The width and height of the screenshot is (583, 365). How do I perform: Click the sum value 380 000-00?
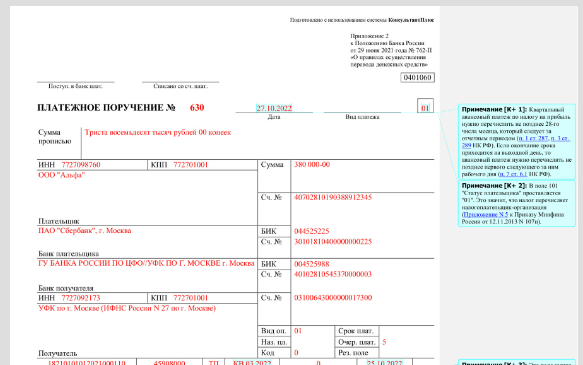(312, 165)
